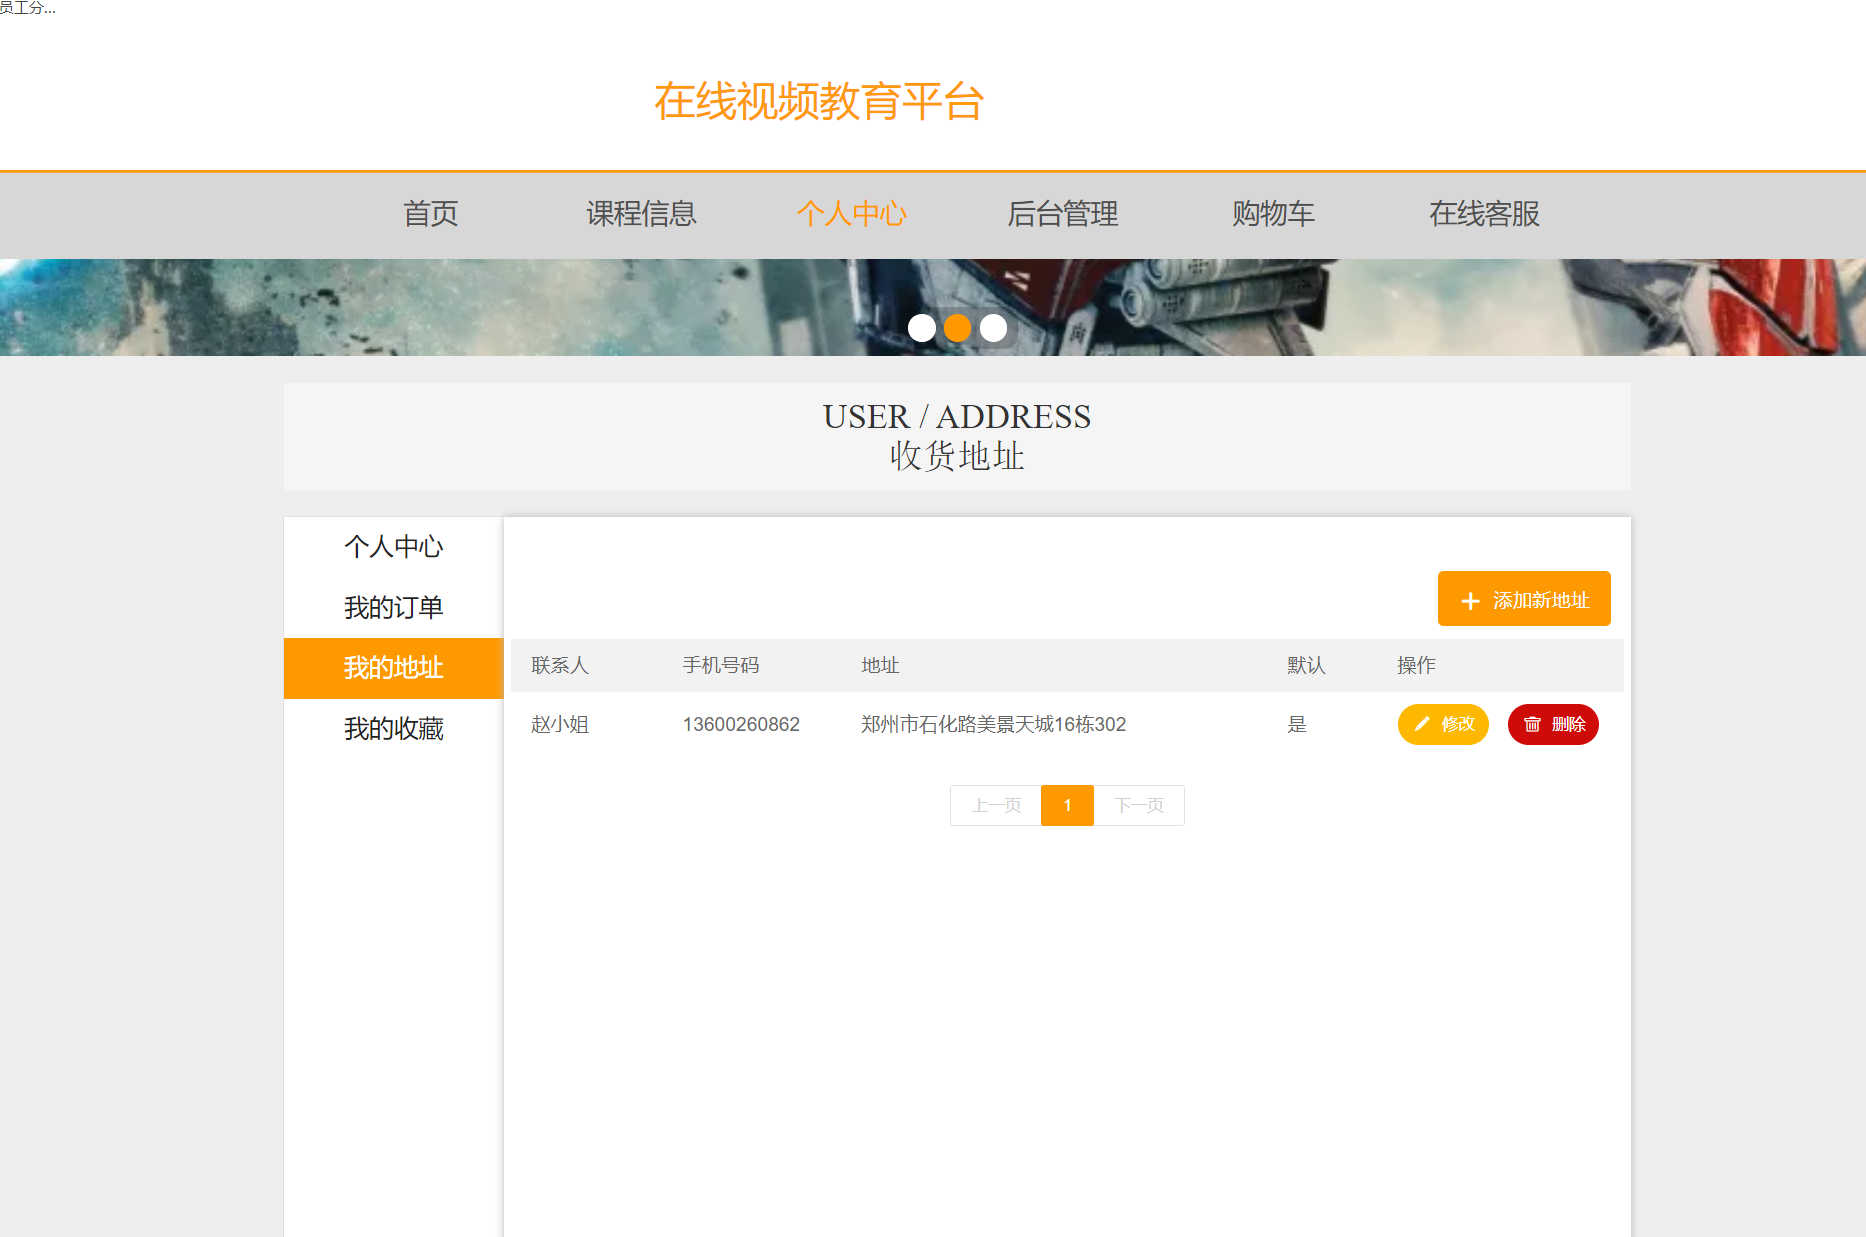1866x1237 pixels.
Task: Open 在线客服 from the navigation bar
Action: (1484, 214)
